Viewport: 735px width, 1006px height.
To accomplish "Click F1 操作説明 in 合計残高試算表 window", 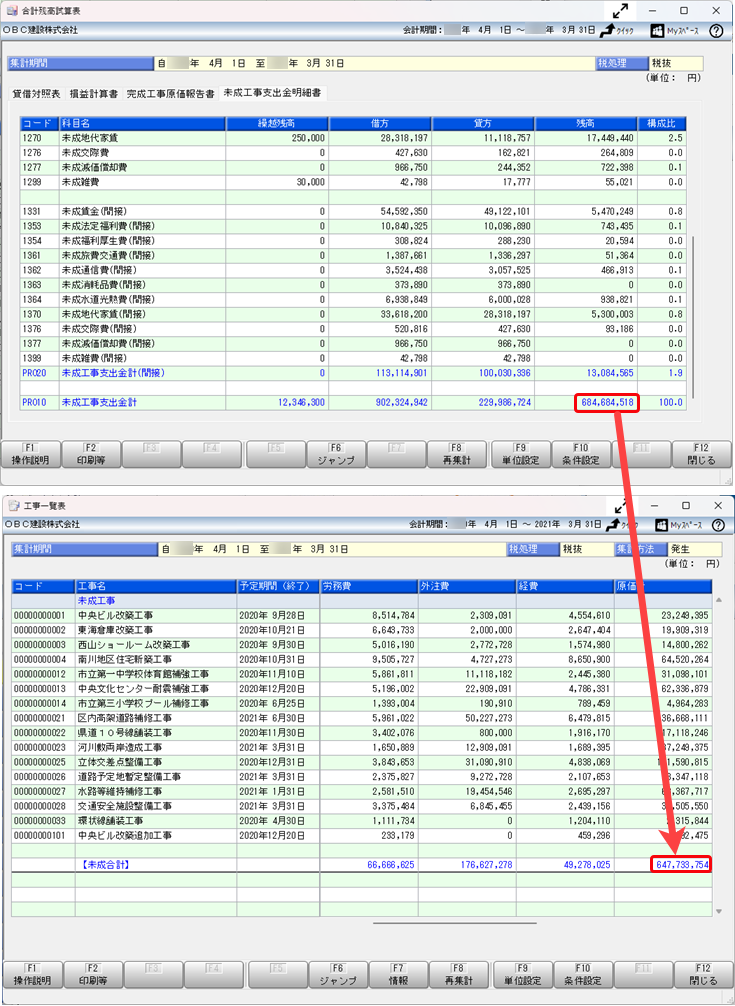I will click(31, 454).
